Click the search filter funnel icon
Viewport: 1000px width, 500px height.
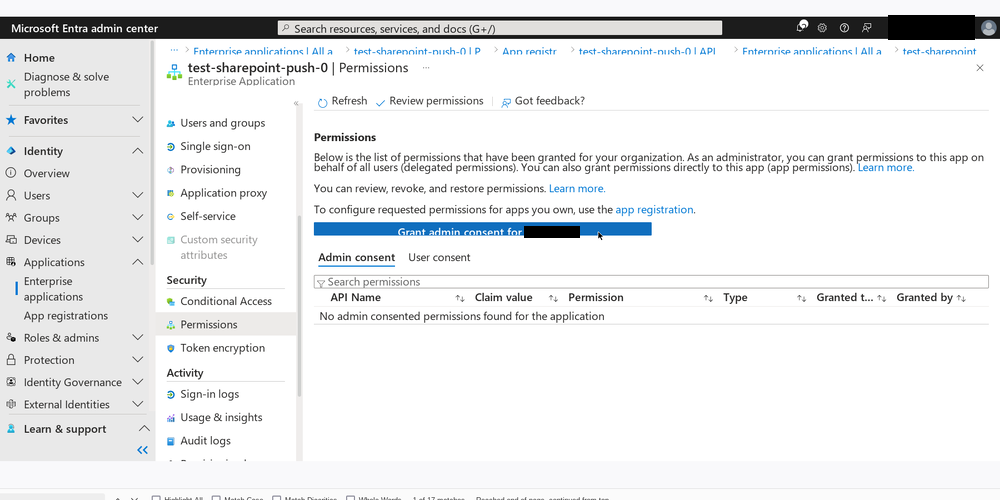point(321,283)
